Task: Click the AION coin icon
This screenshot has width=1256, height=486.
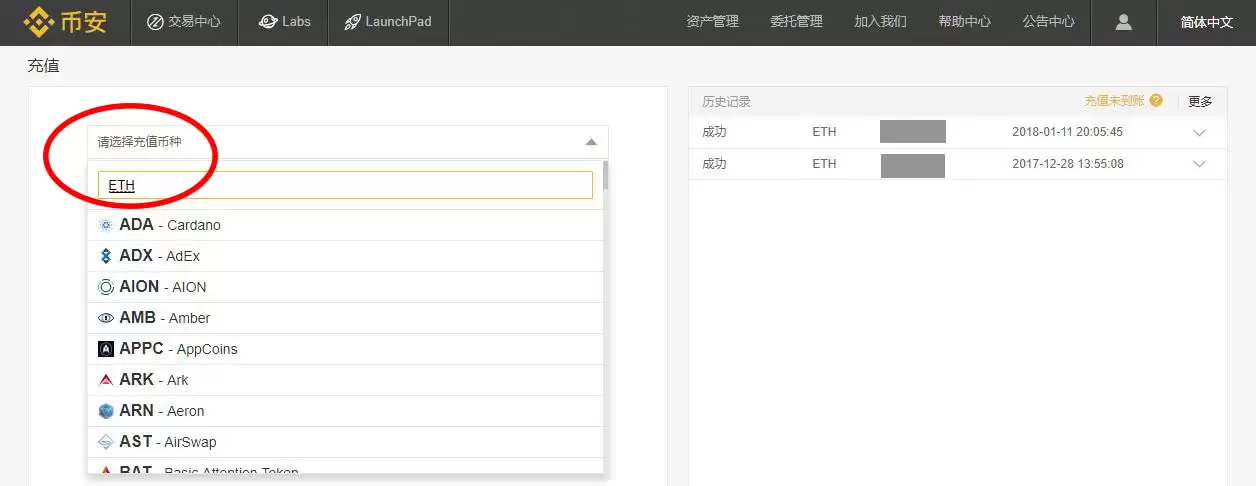Action: [106, 287]
